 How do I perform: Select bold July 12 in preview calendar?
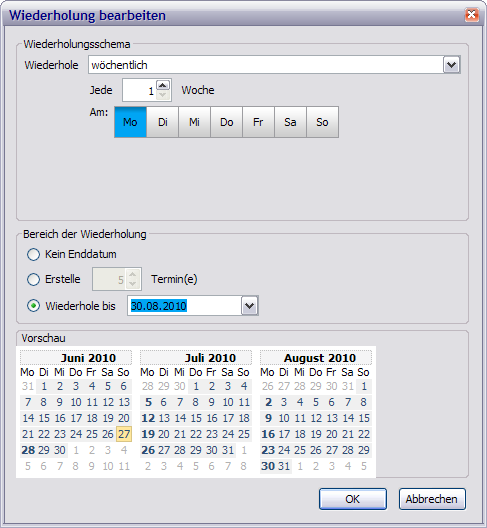pos(148,418)
